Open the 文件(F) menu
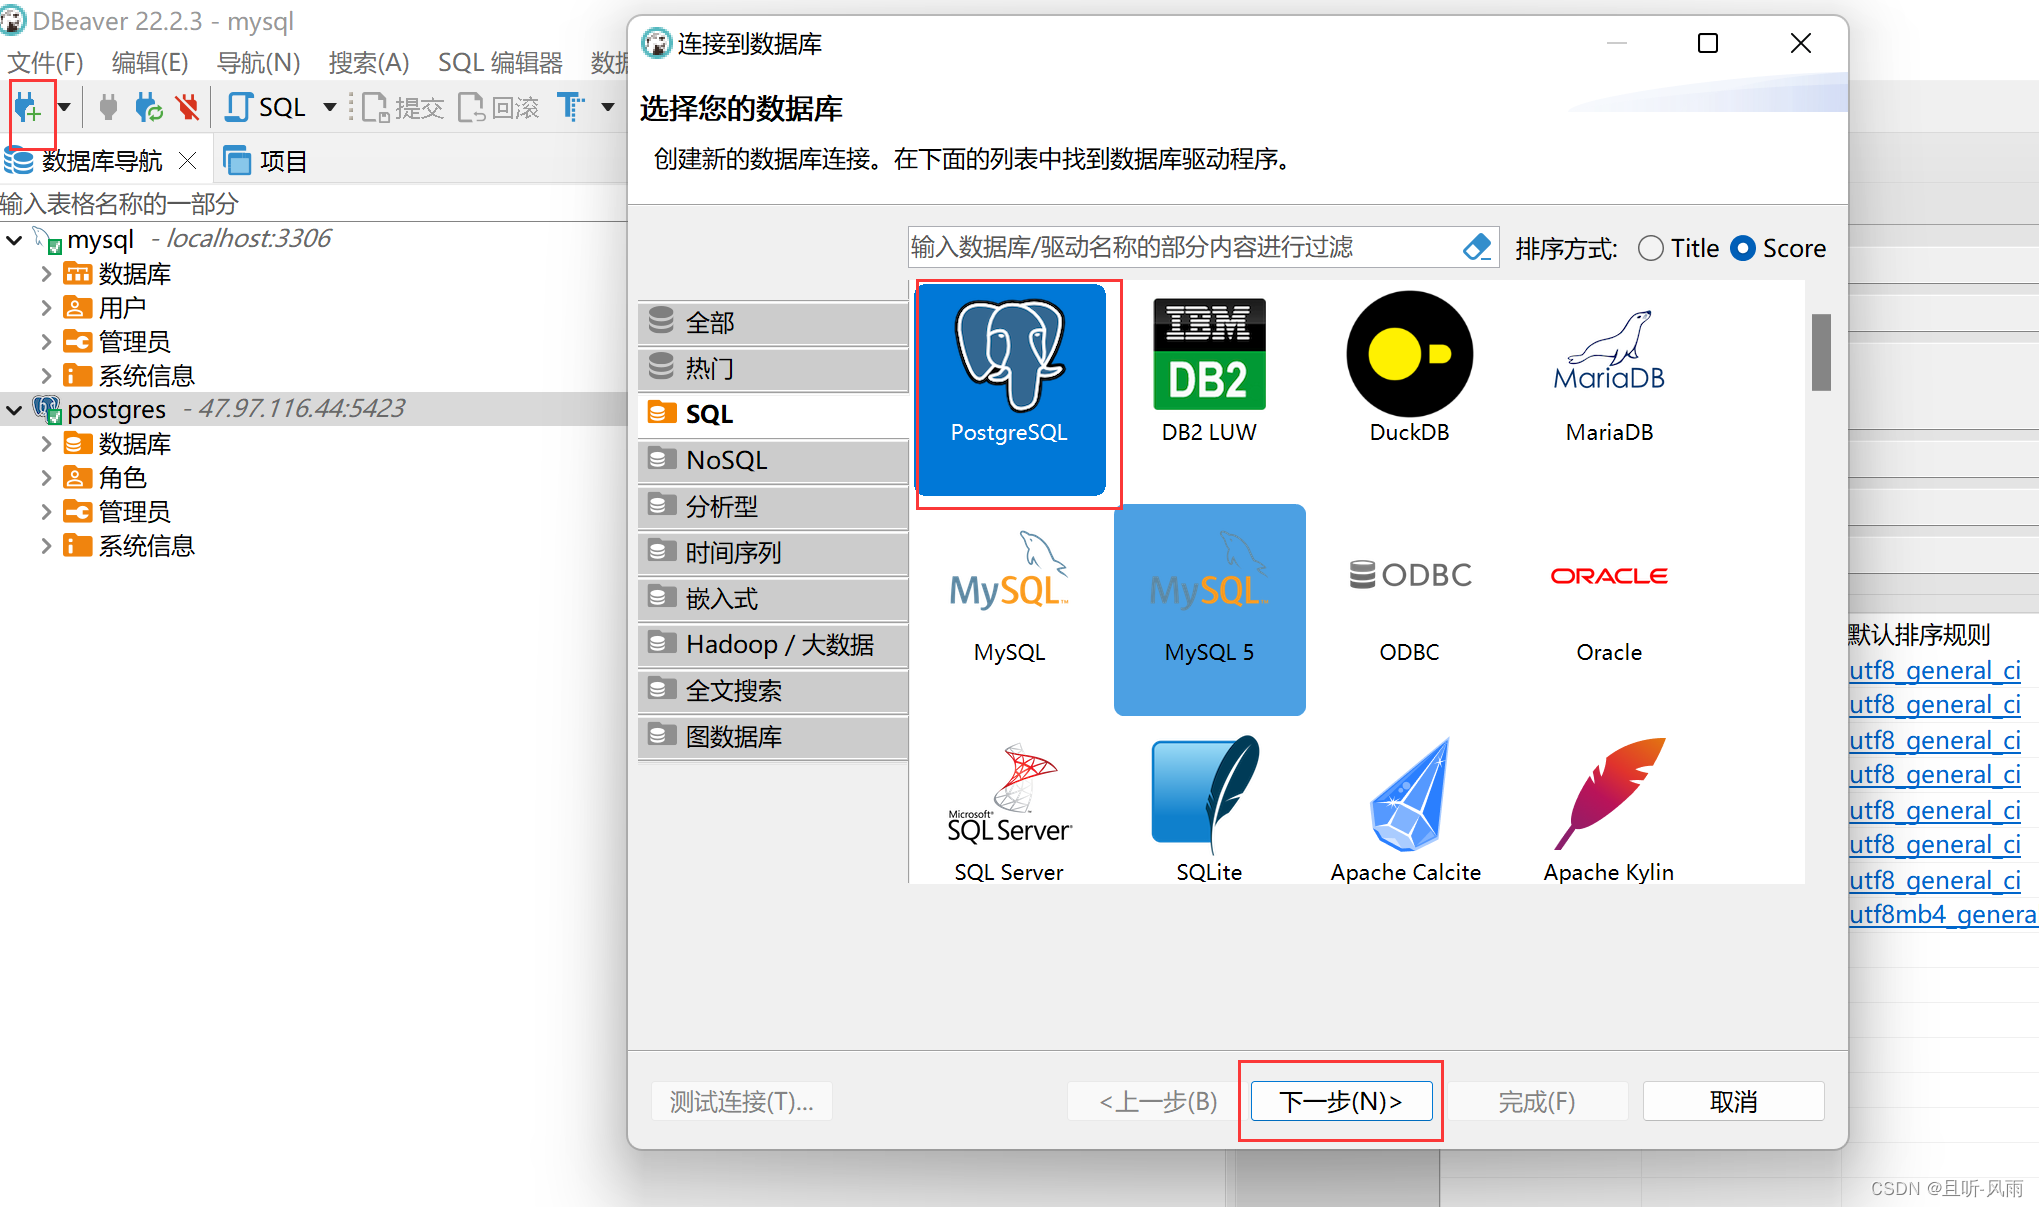Image resolution: width=2039 pixels, height=1207 pixels. pyautogui.click(x=44, y=62)
